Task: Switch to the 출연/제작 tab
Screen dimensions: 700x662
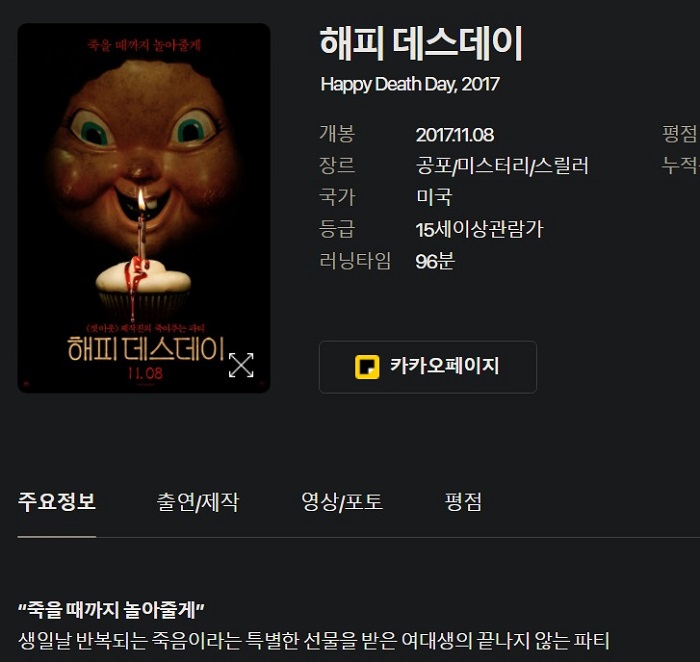Action: pos(198,502)
